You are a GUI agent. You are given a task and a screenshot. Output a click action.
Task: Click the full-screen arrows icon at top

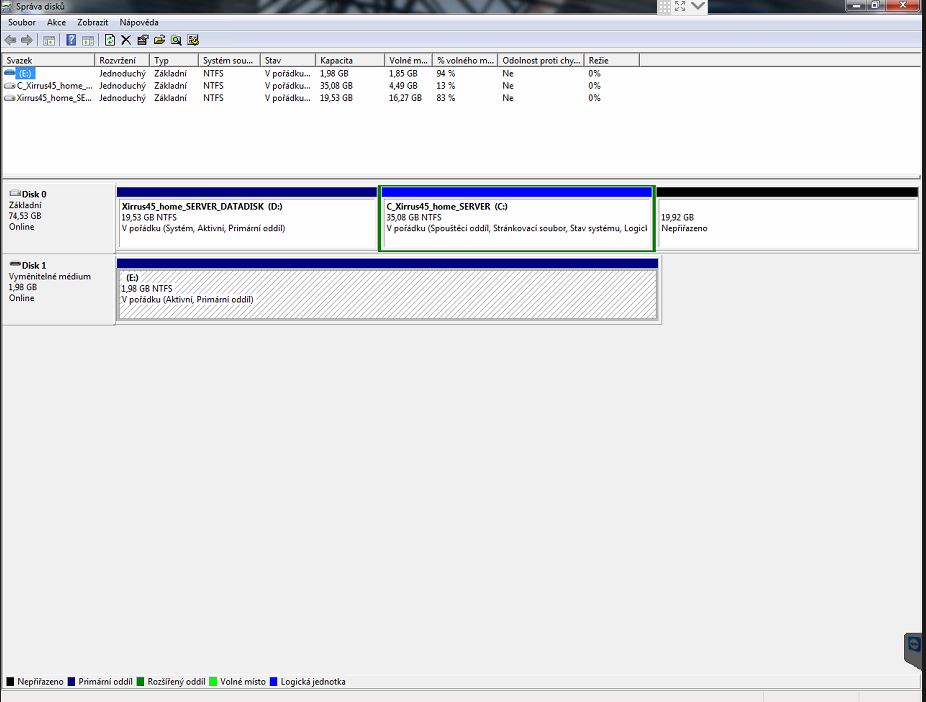click(x=680, y=6)
